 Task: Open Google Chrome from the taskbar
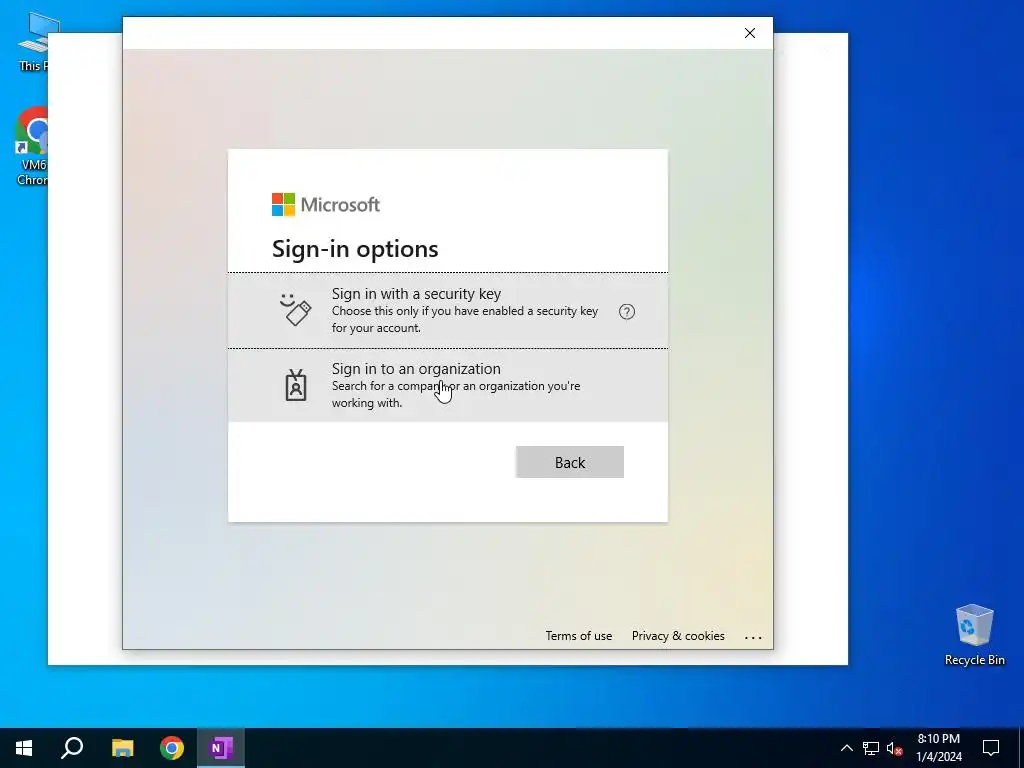point(172,748)
